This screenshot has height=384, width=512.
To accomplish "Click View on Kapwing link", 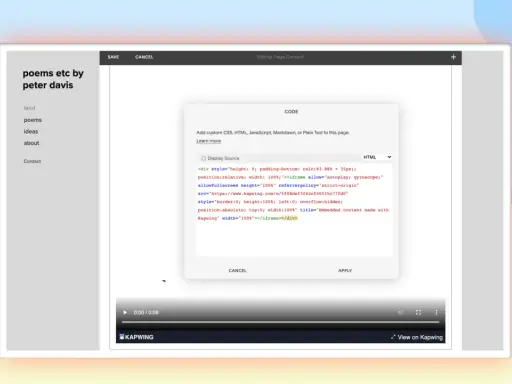I will point(417,337).
